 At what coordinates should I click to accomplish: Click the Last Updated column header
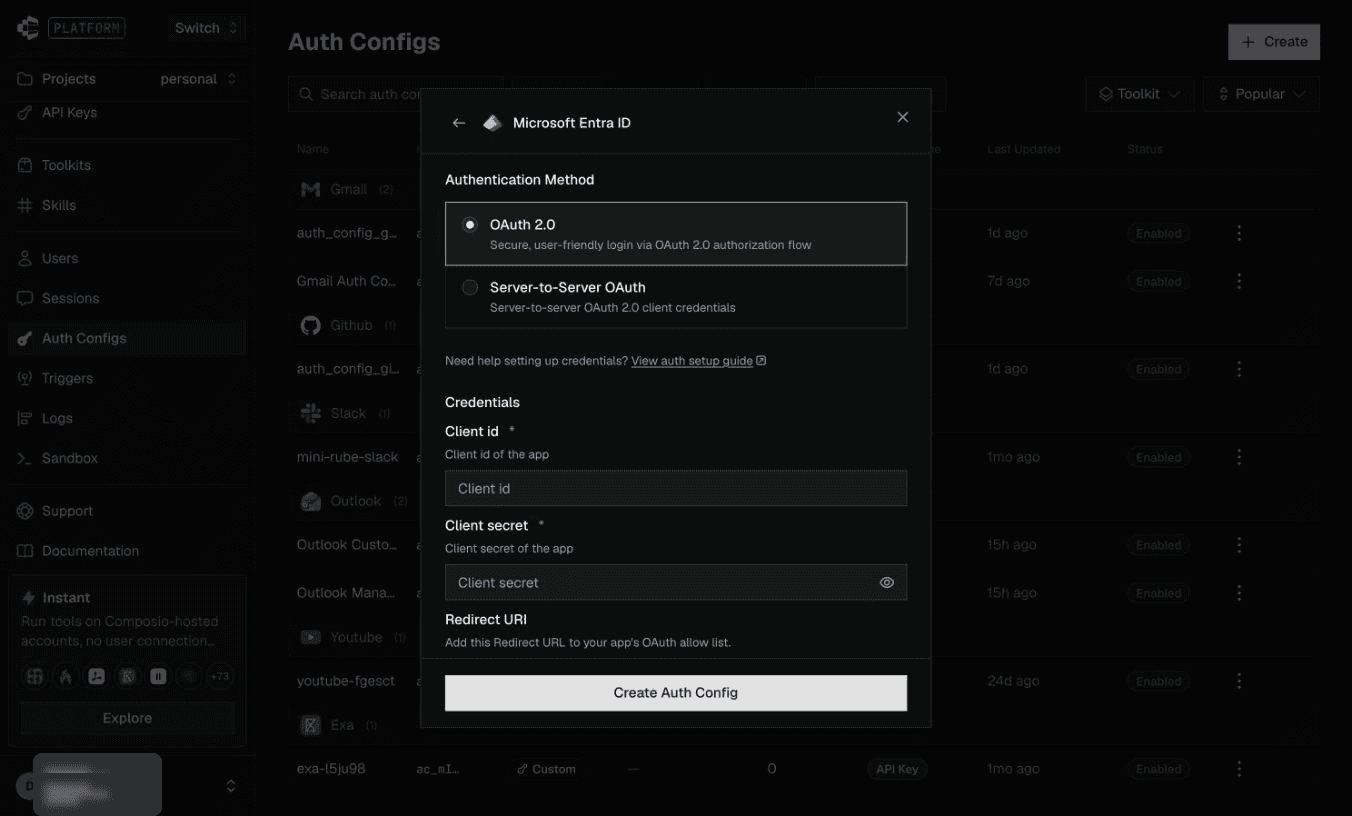point(1023,149)
